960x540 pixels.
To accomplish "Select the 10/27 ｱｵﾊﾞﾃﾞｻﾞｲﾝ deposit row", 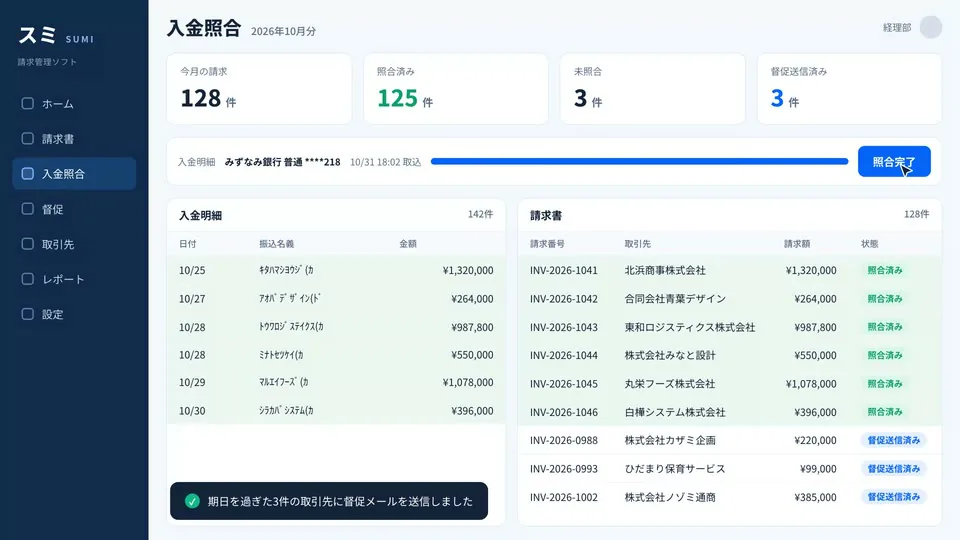I will (336, 299).
